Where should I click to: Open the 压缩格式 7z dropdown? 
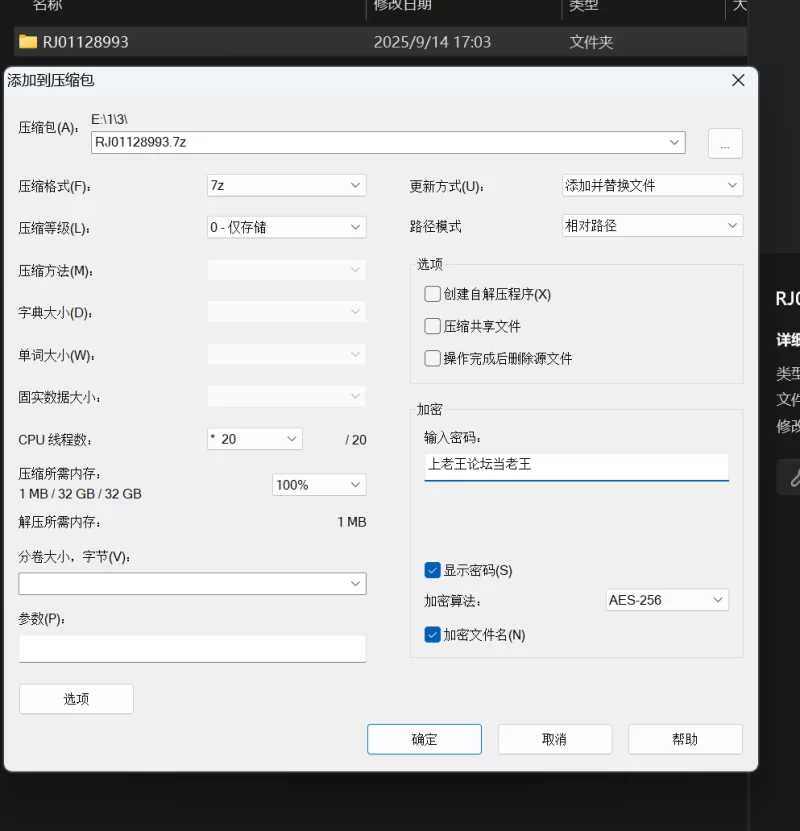point(286,185)
